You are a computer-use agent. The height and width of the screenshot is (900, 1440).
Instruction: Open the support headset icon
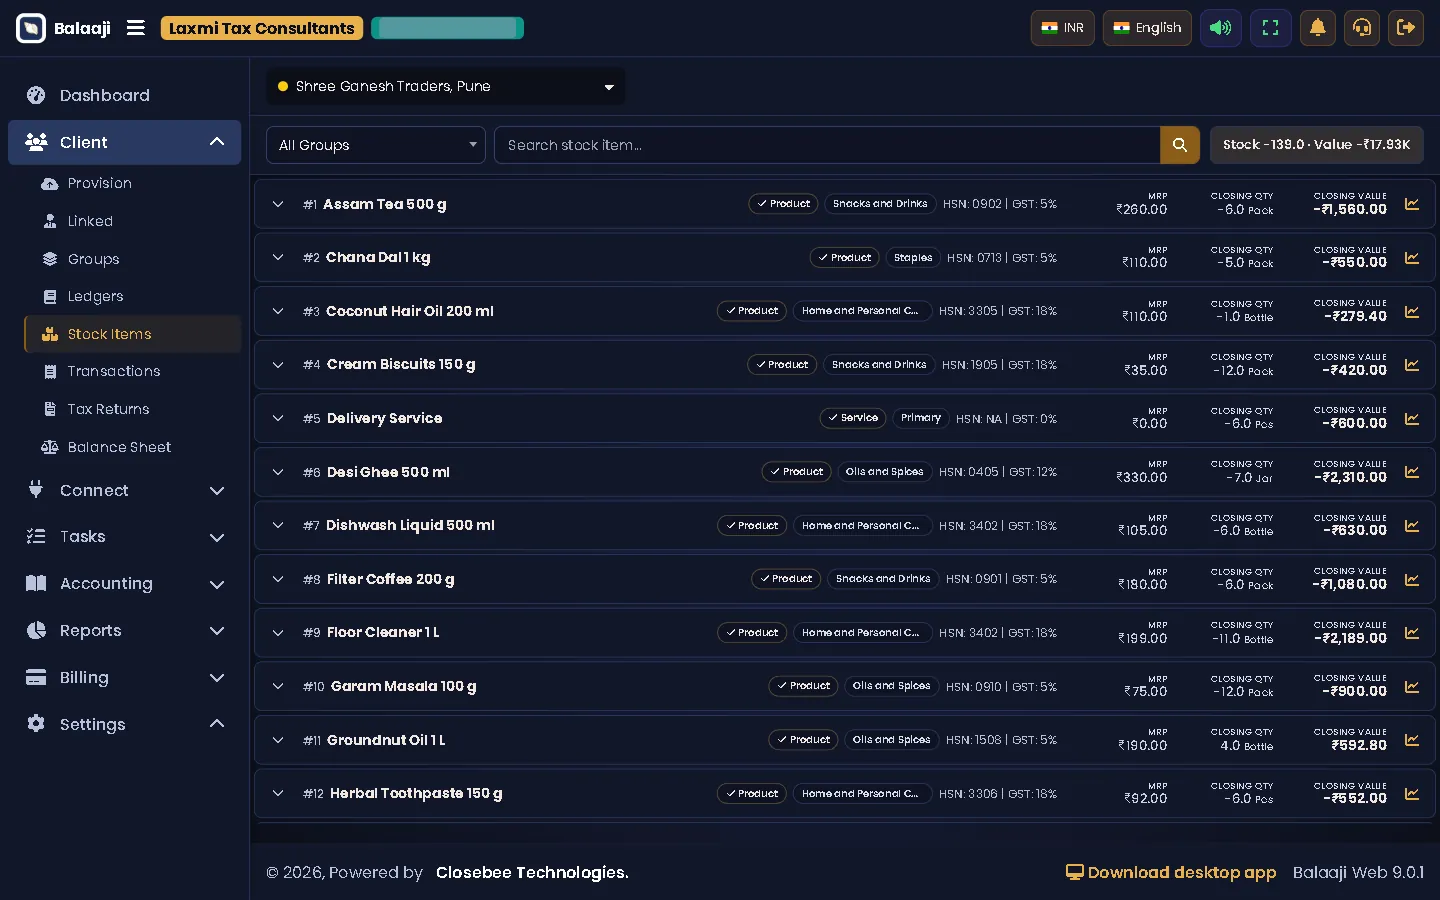[x=1362, y=28]
